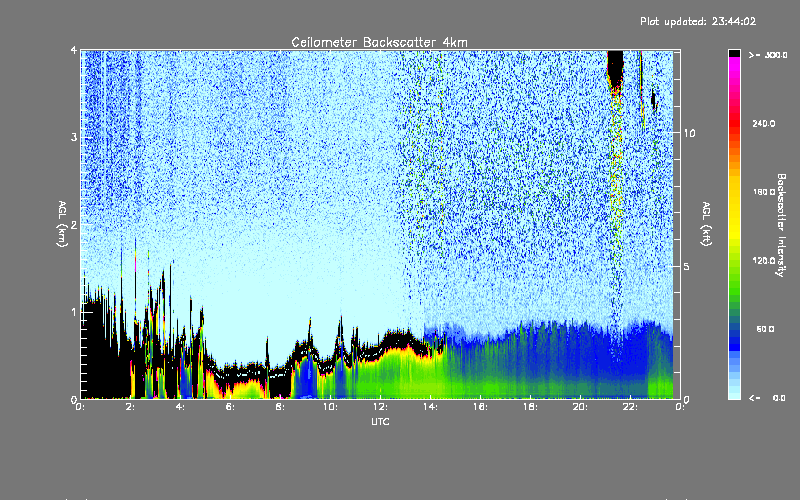The height and width of the screenshot is (500, 800).
Task: Click the right 'AGL (kft)' axis label
Action: 706,224
